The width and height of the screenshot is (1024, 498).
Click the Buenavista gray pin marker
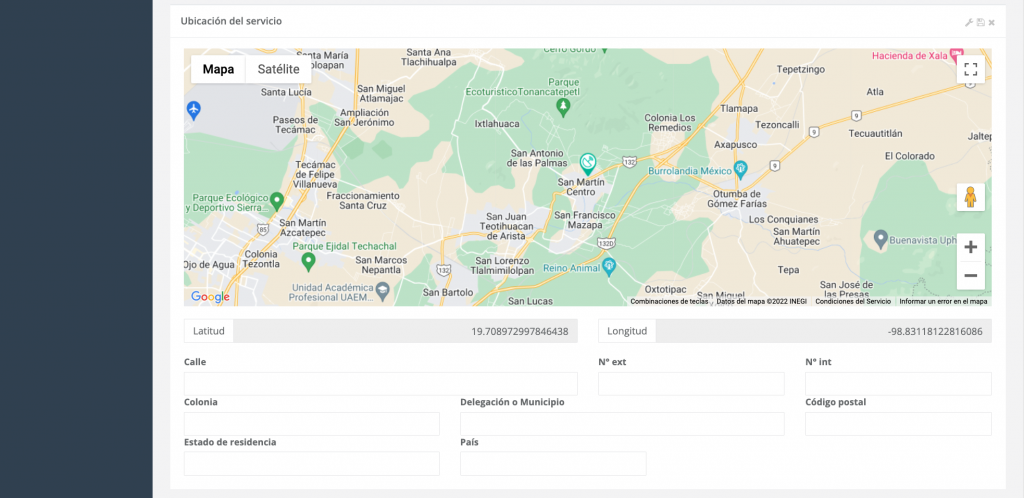click(880, 240)
